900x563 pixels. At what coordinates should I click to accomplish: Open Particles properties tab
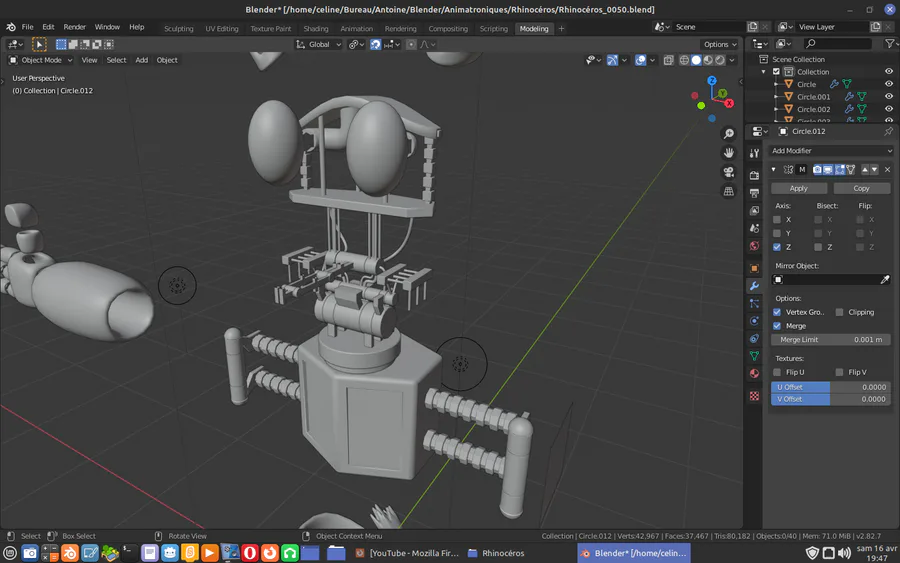point(754,304)
